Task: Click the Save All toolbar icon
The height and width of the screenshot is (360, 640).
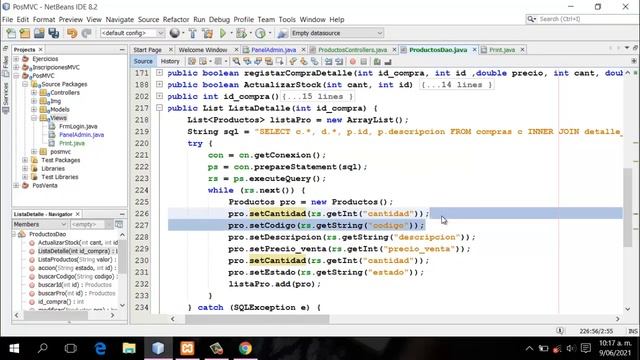Action: [x=53, y=33]
